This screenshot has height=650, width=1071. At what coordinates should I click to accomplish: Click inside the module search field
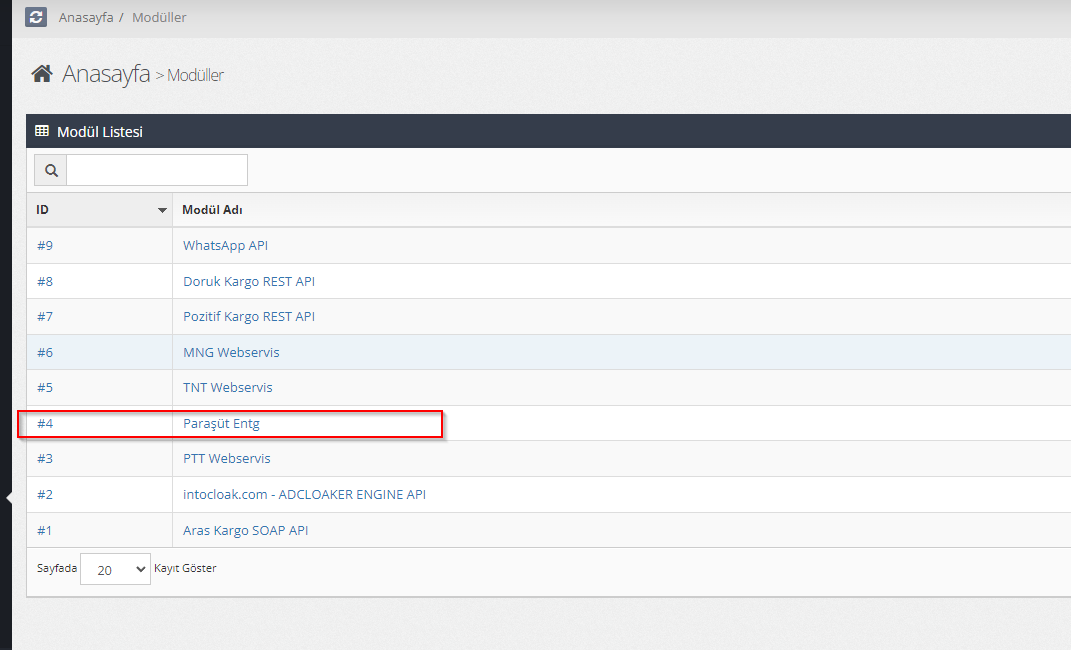[x=157, y=171]
